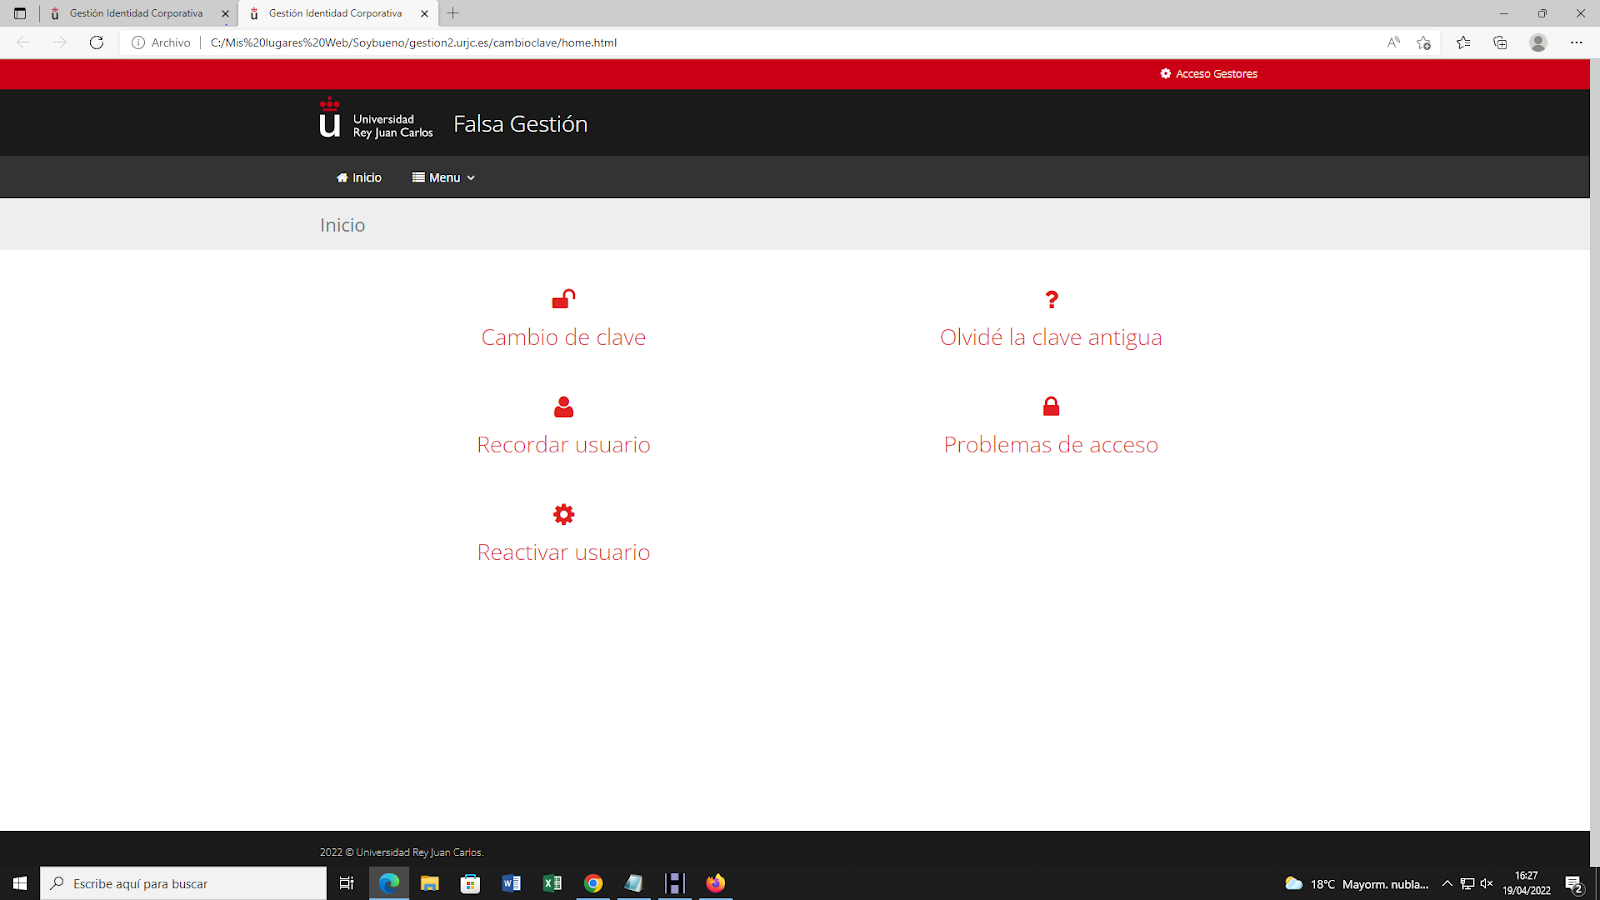Open the Reactivar usuario link
Viewport: 1600px width, 900px height.
point(564,552)
